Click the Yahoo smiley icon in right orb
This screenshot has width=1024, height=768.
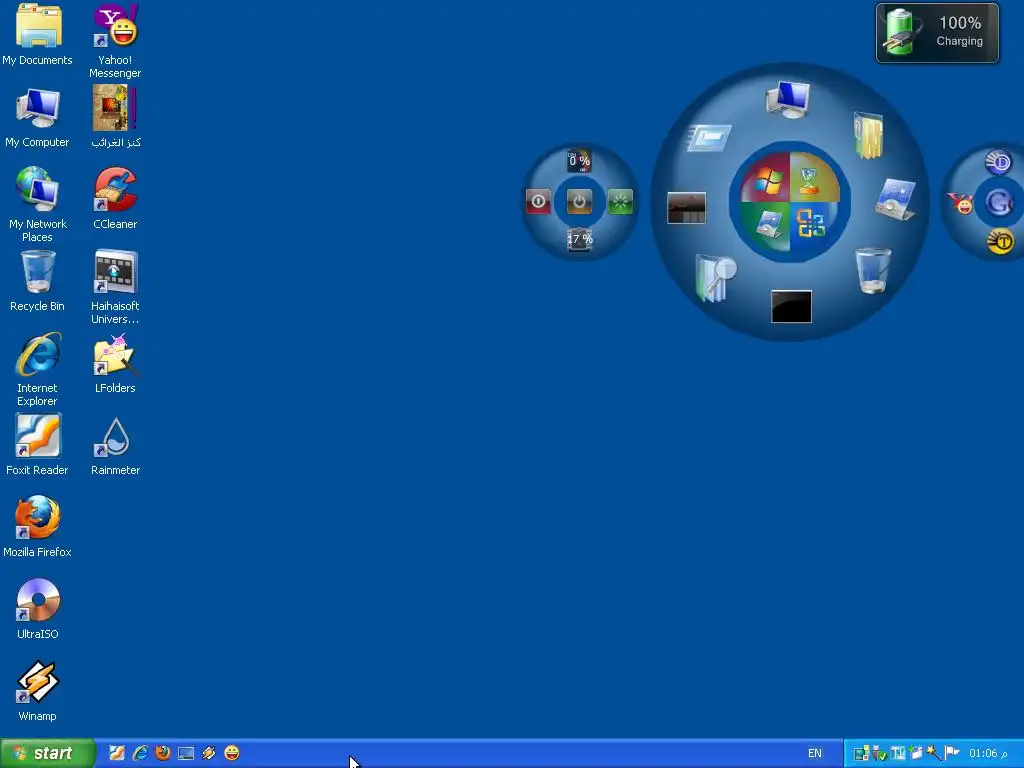[x=960, y=204]
